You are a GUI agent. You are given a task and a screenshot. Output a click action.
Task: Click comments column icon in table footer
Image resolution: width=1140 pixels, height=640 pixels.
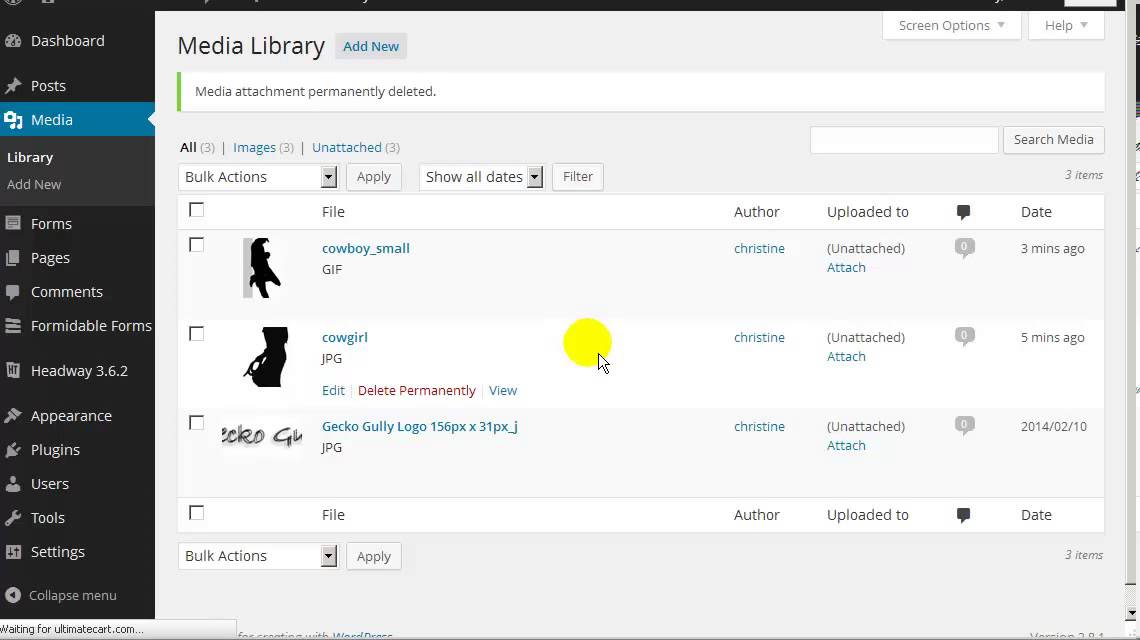963,515
